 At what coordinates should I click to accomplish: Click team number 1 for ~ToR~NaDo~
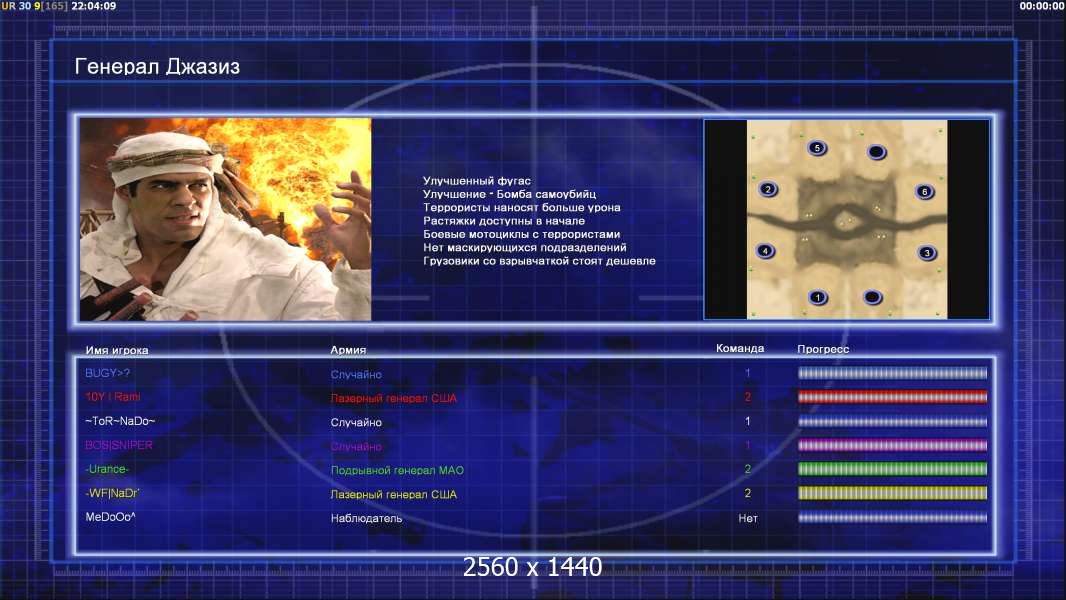click(x=747, y=421)
